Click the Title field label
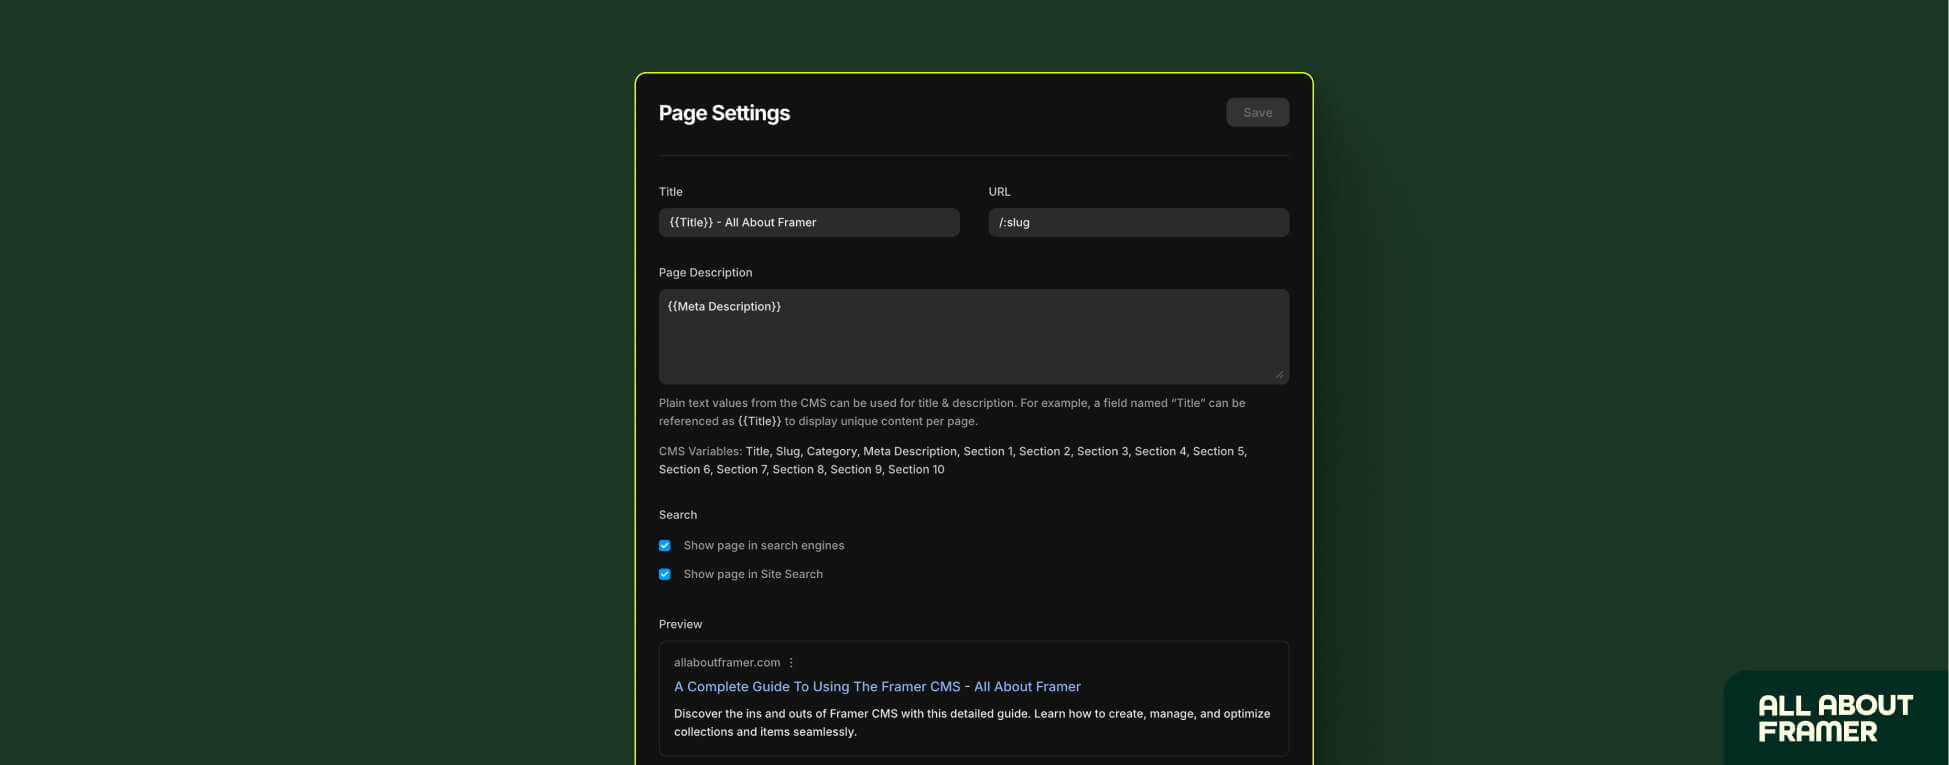This screenshot has height=765, width=1949. pos(670,191)
